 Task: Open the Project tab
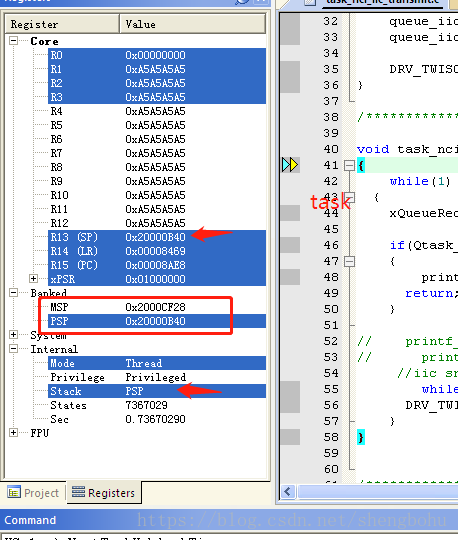tap(33, 493)
